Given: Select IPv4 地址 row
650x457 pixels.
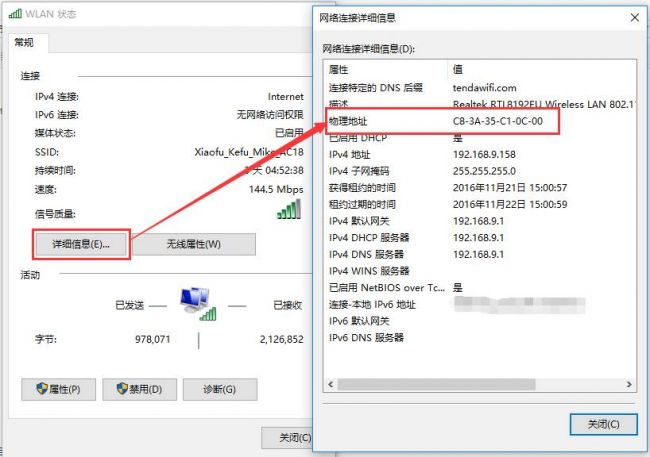Looking at the screenshot, I should coord(480,155).
